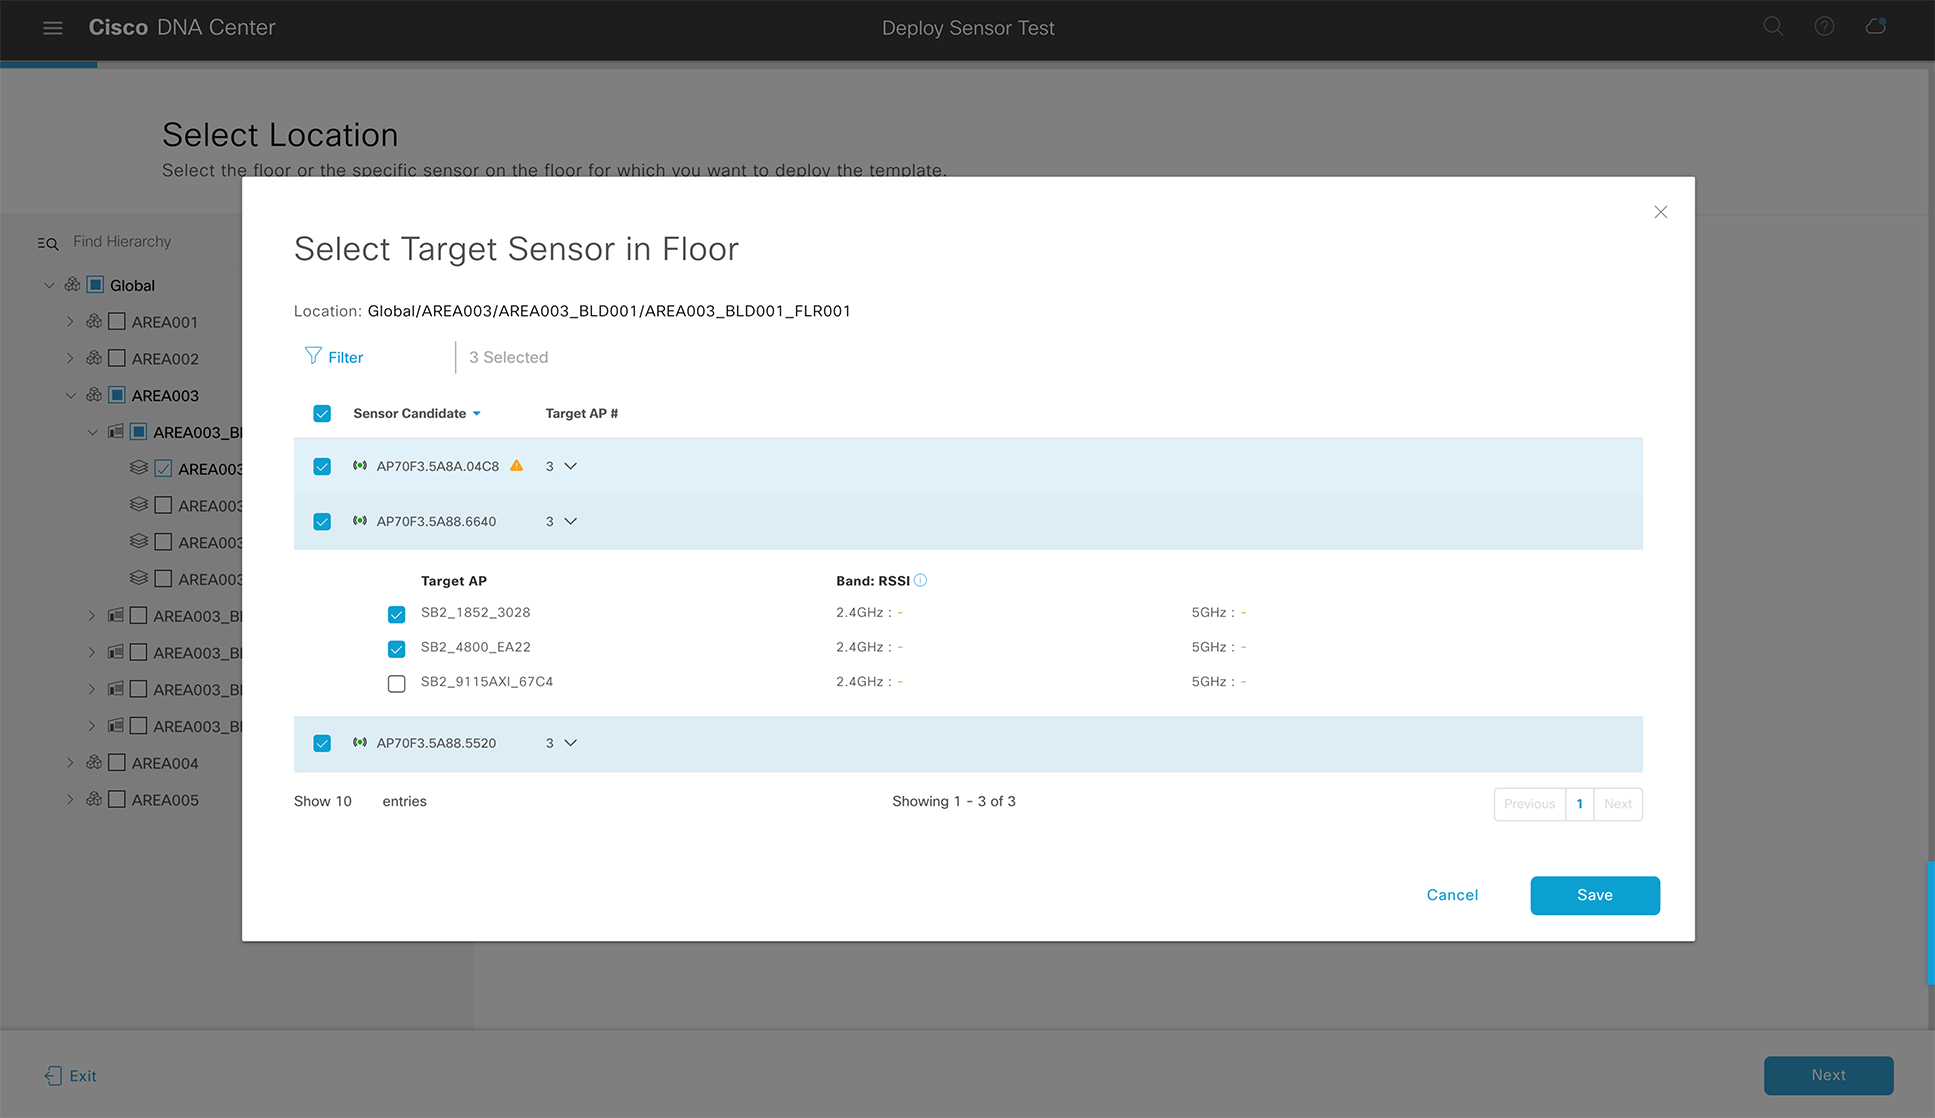Click the Next button at bottom right

pos(1828,1075)
